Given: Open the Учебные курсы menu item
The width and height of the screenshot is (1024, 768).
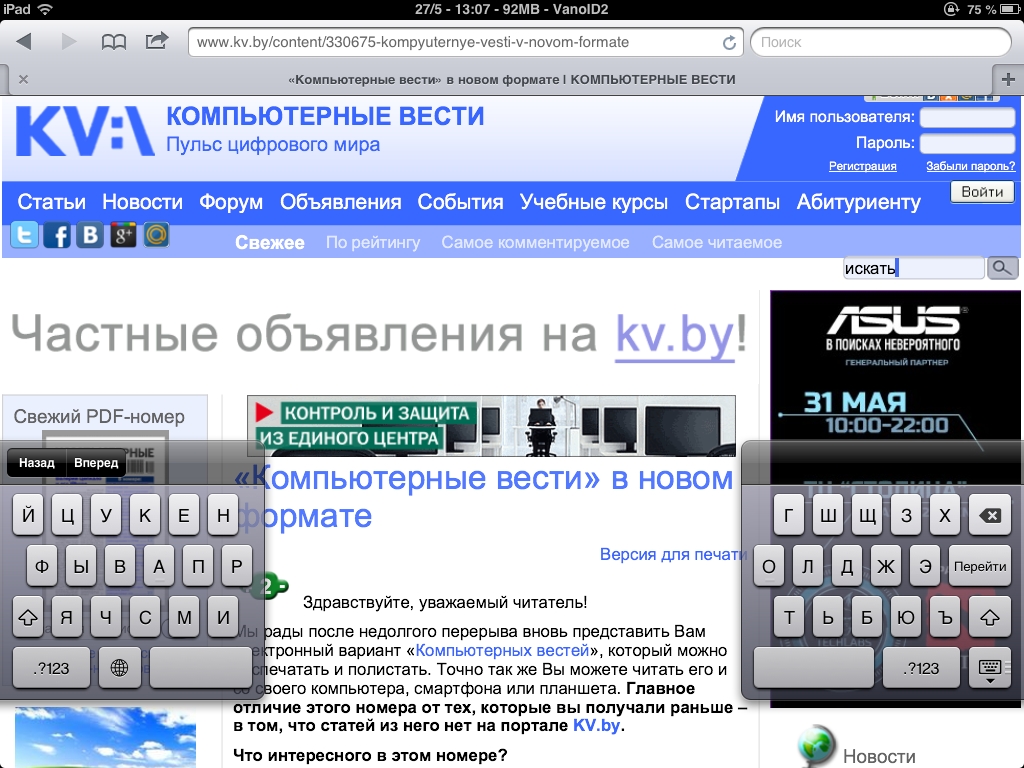Looking at the screenshot, I should click(594, 202).
